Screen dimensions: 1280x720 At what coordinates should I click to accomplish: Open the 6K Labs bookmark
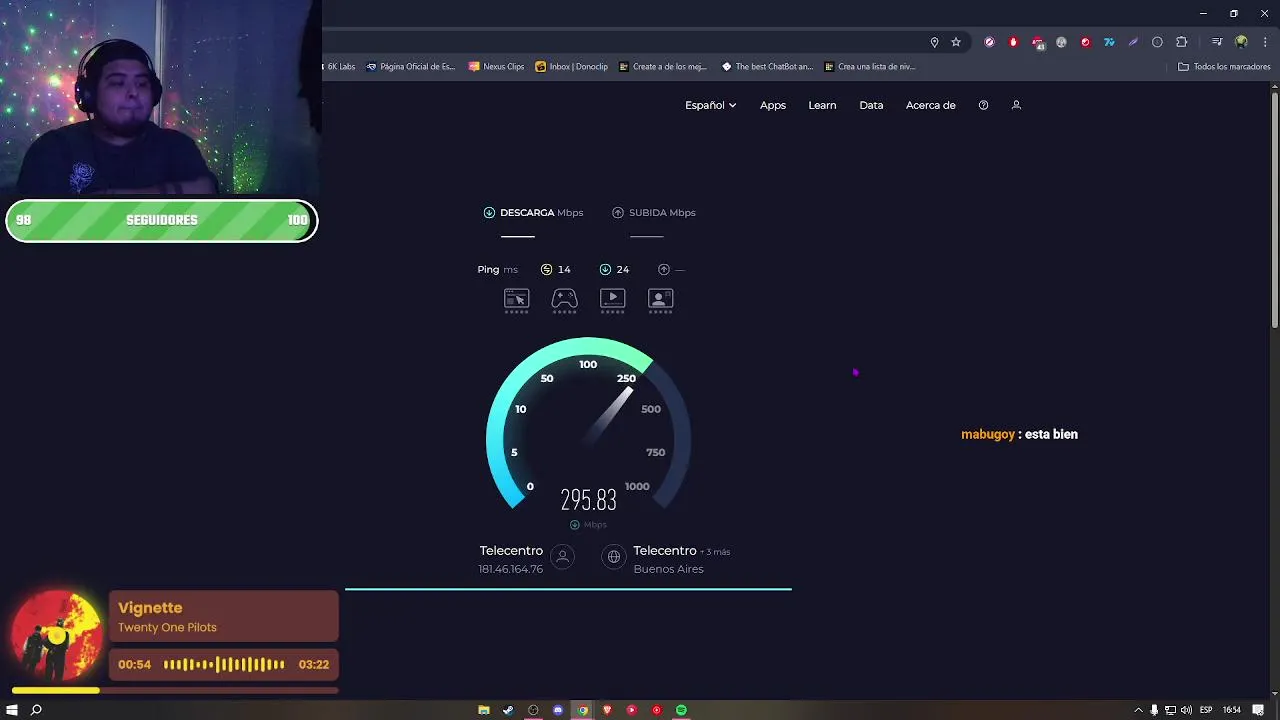tap(340, 67)
